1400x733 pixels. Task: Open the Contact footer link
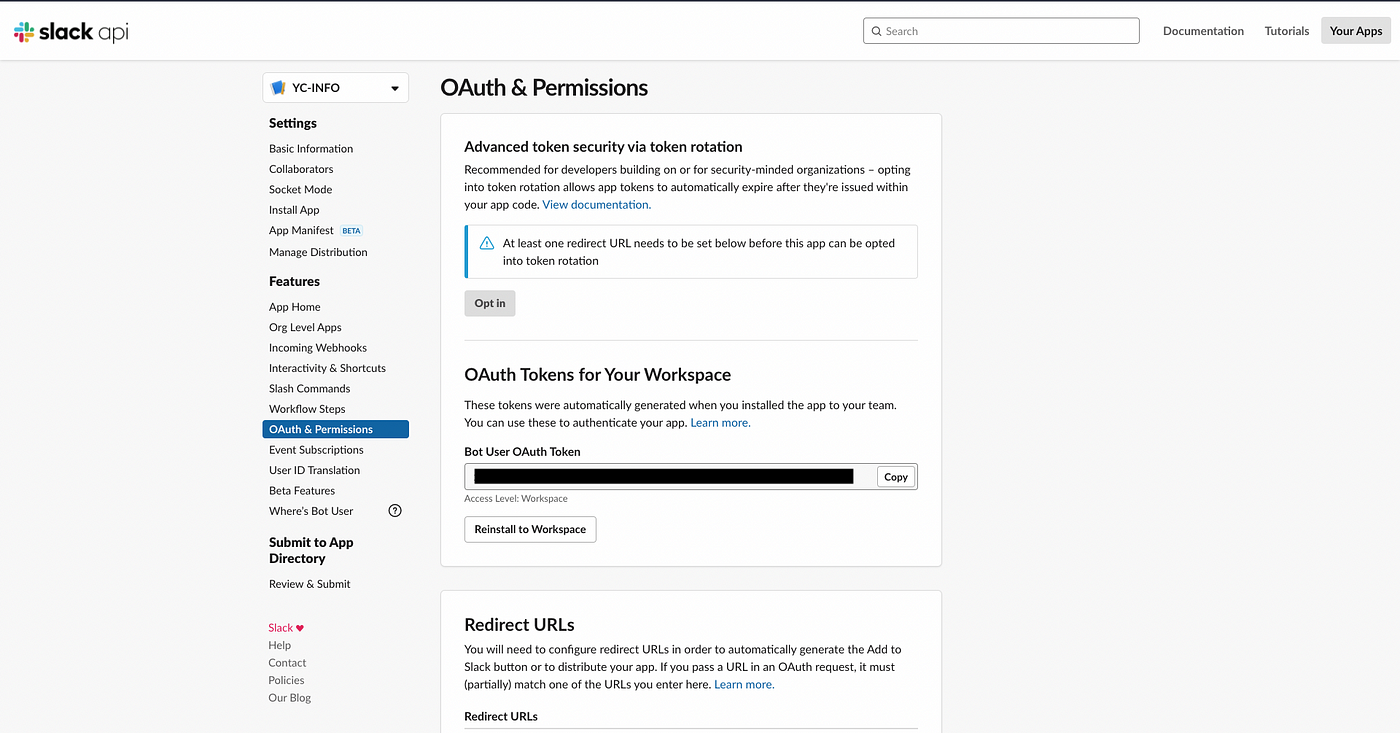point(287,663)
